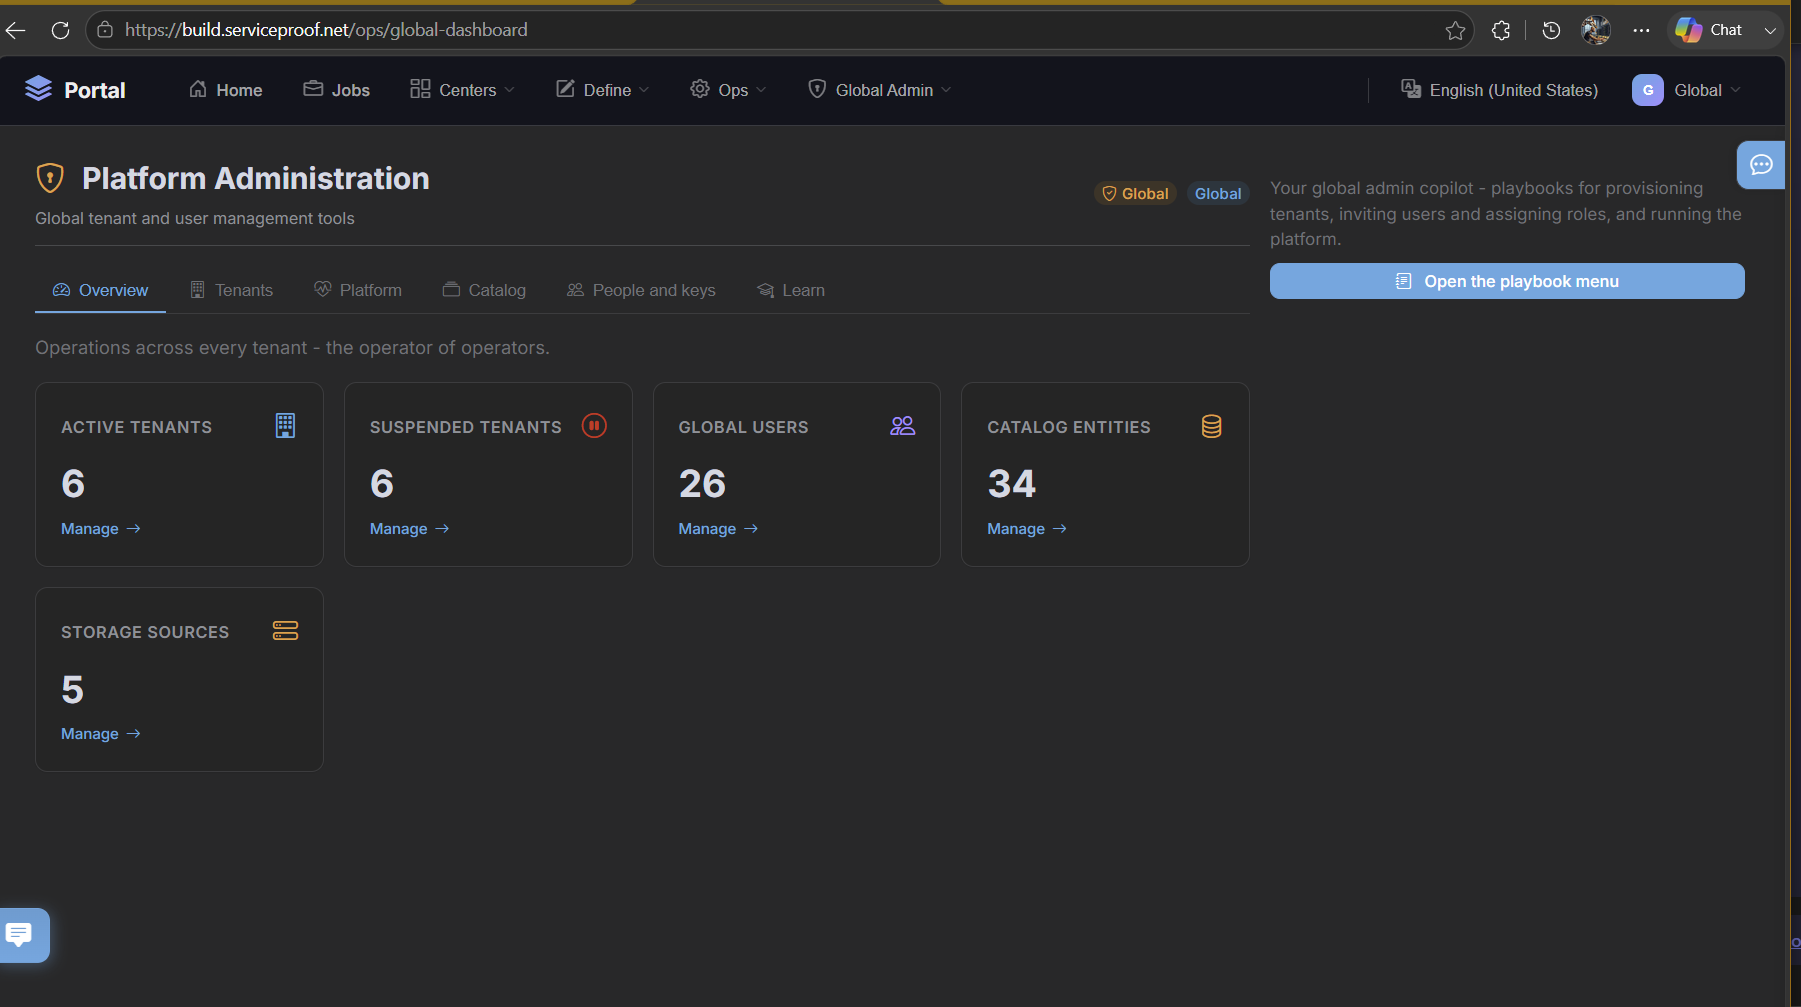Go to Home in the navbar
Screen dimensions: 1801x1007
coord(226,90)
